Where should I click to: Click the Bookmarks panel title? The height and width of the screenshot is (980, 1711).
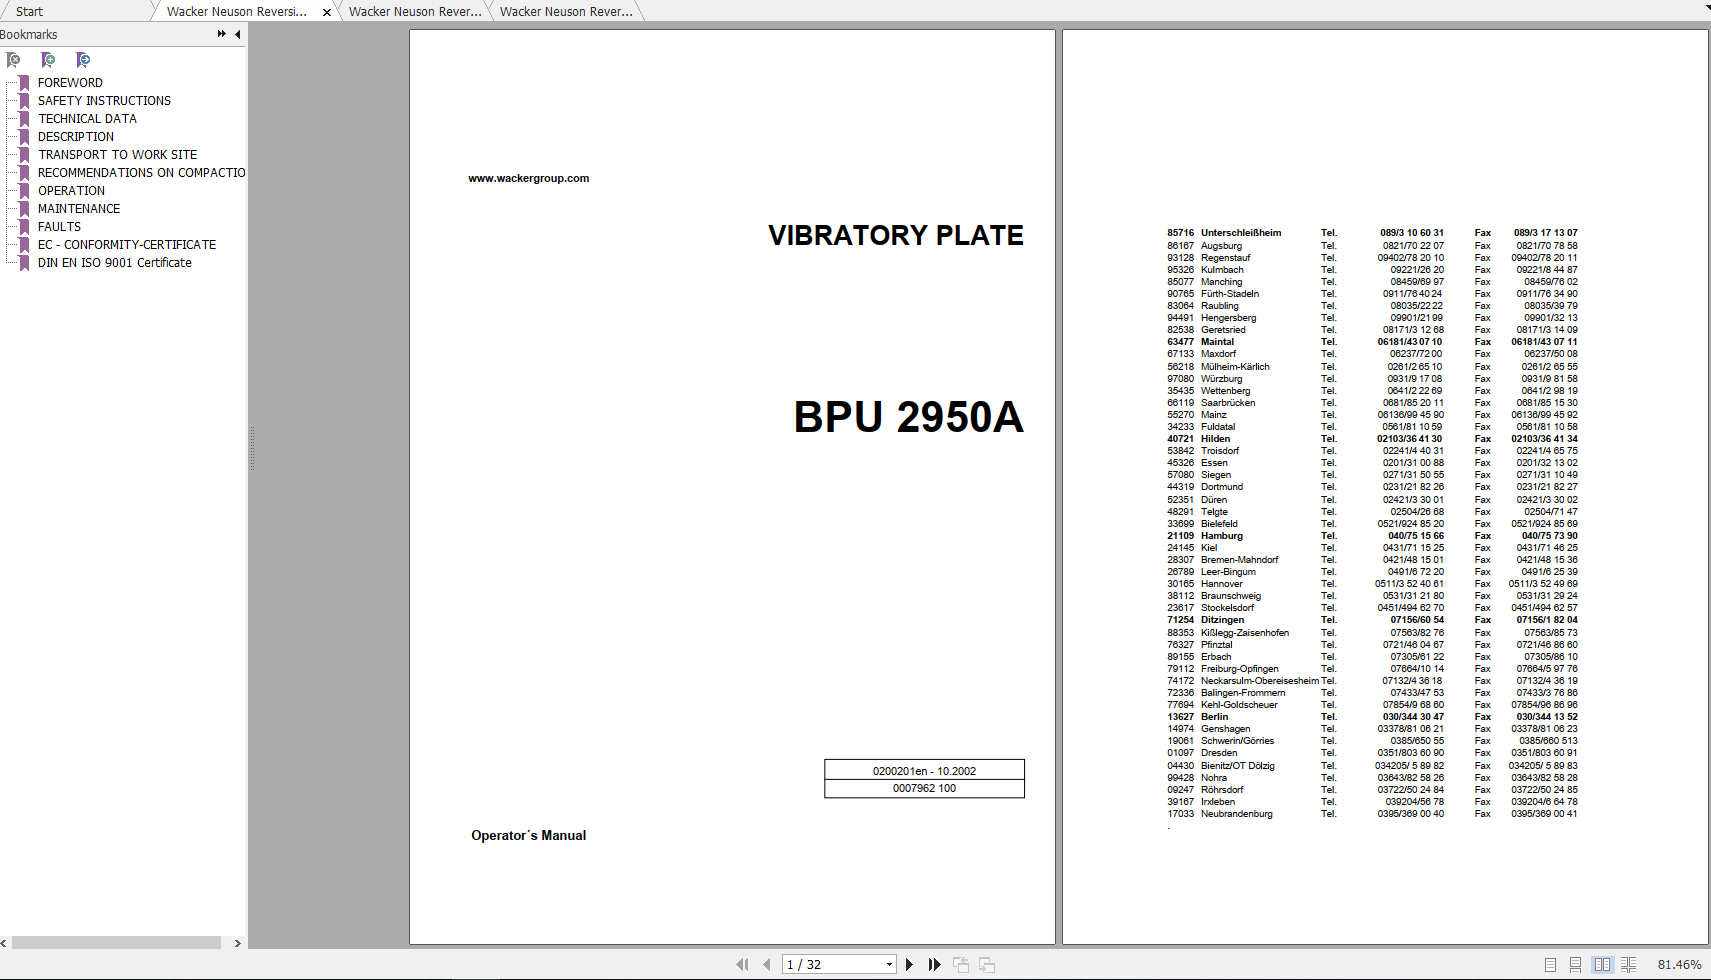pyautogui.click(x=29, y=34)
